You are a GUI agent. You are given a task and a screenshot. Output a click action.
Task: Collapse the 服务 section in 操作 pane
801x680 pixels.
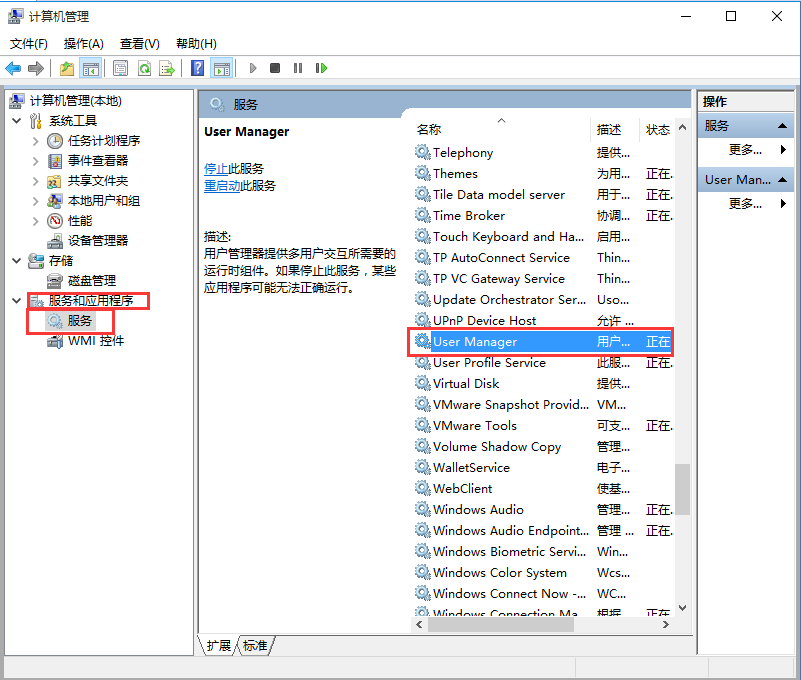(x=782, y=126)
